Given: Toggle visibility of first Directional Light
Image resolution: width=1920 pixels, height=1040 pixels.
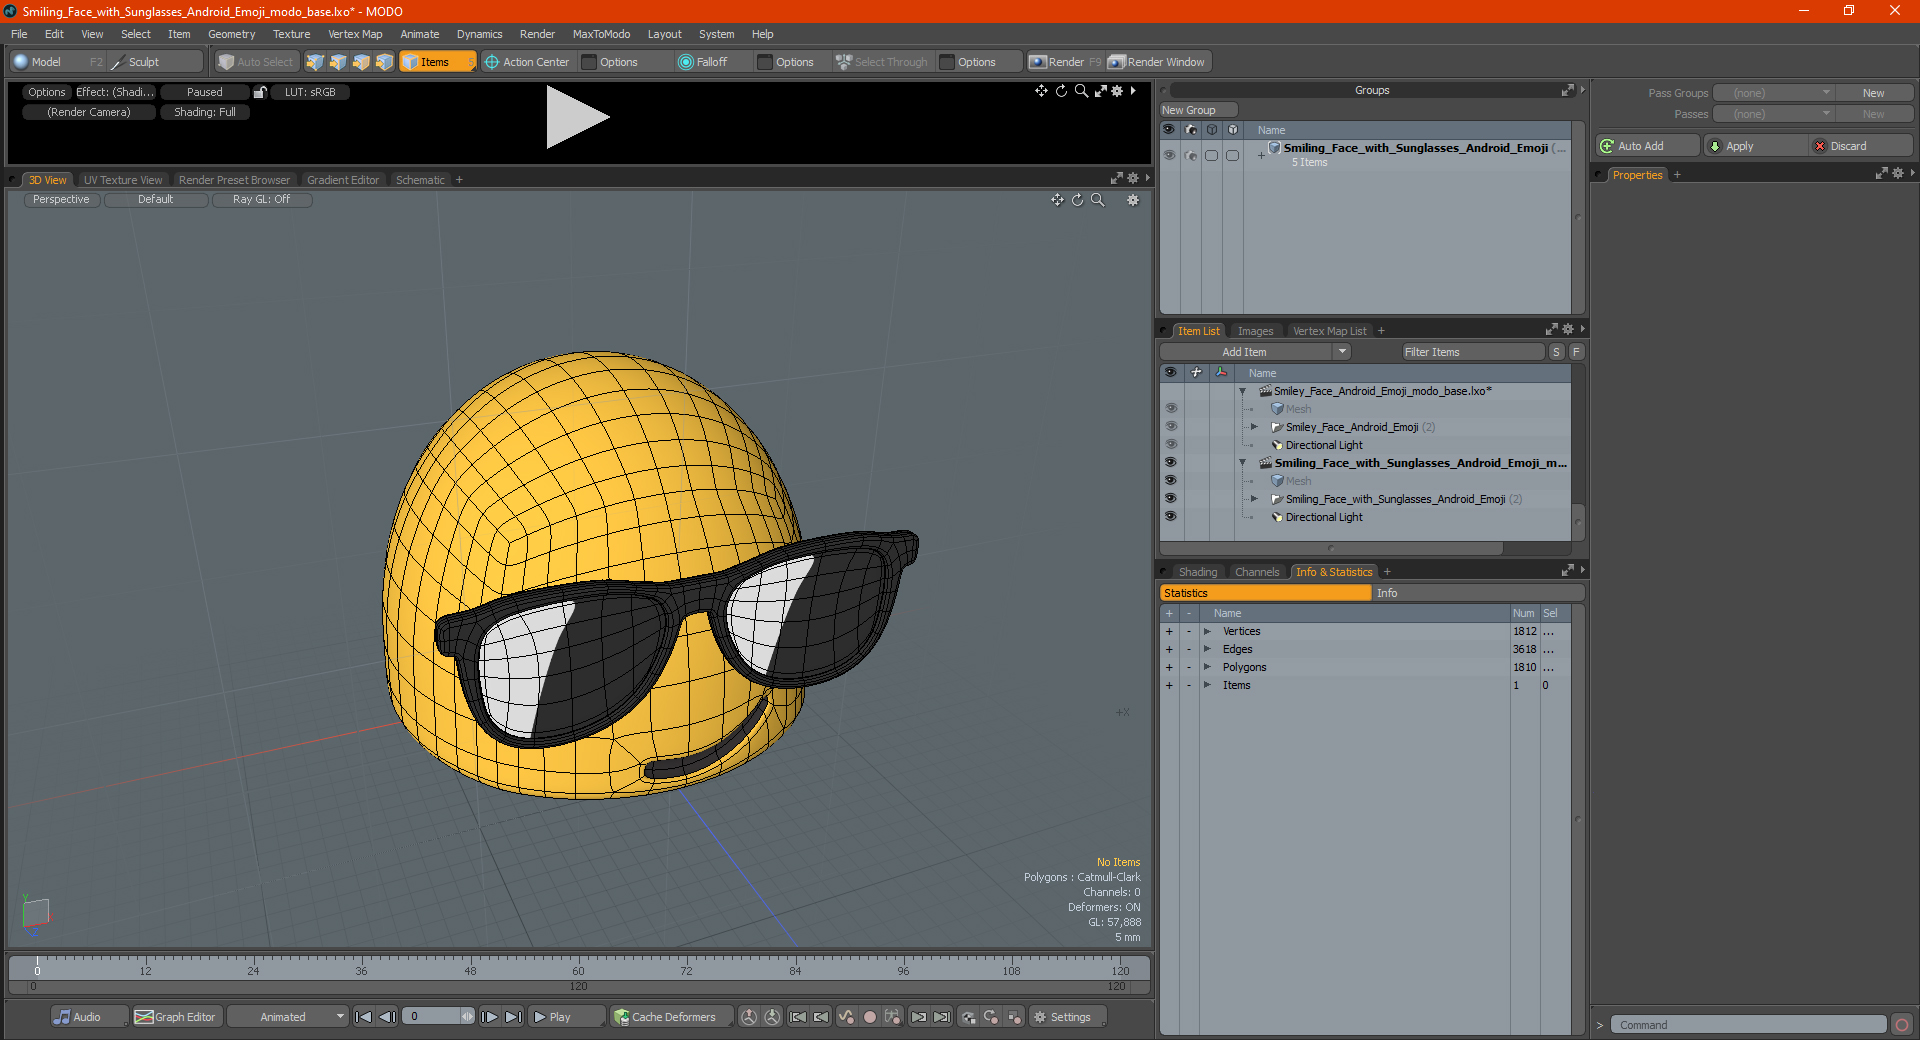Looking at the screenshot, I should [x=1170, y=445].
